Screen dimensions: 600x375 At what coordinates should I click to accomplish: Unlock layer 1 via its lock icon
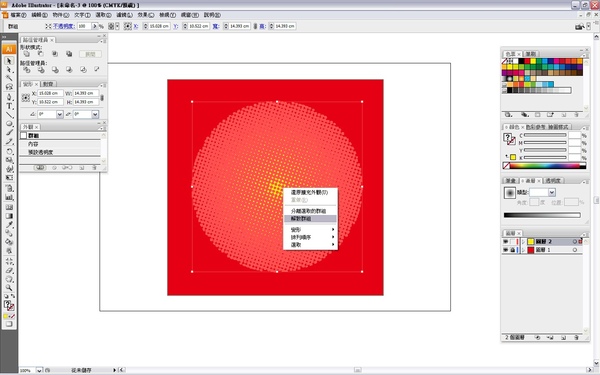(x=513, y=250)
